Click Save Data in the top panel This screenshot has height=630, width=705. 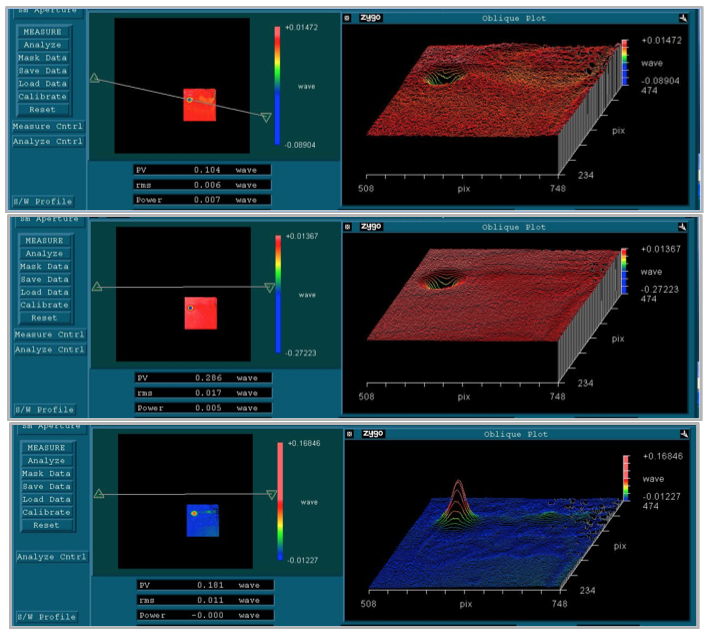[x=45, y=71]
